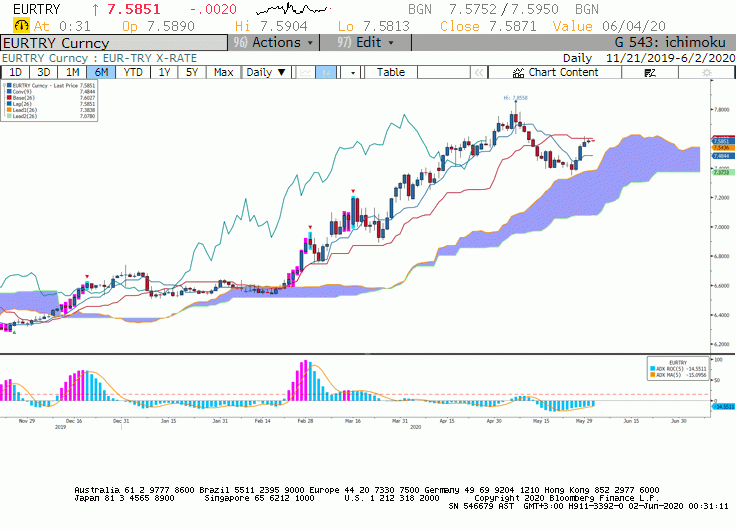Click the Chart Content icon button
The width and height of the screenshot is (736, 529).
[555, 72]
